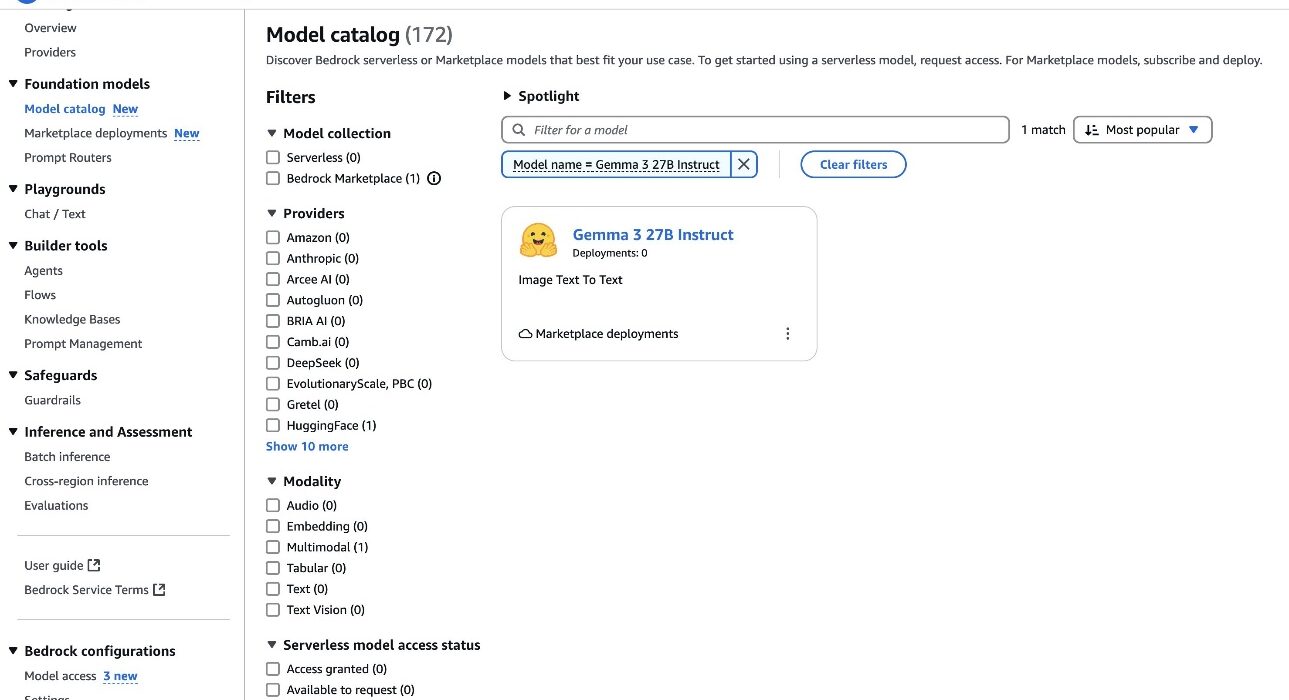Click the cloud icon for Marketplace deployments
The width and height of the screenshot is (1289, 700).
click(x=525, y=334)
